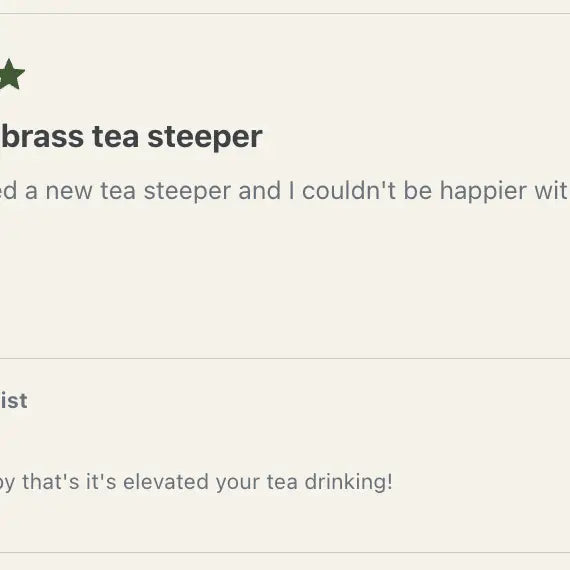Click the review body text about new steeper
570x570 pixels.
click(285, 191)
